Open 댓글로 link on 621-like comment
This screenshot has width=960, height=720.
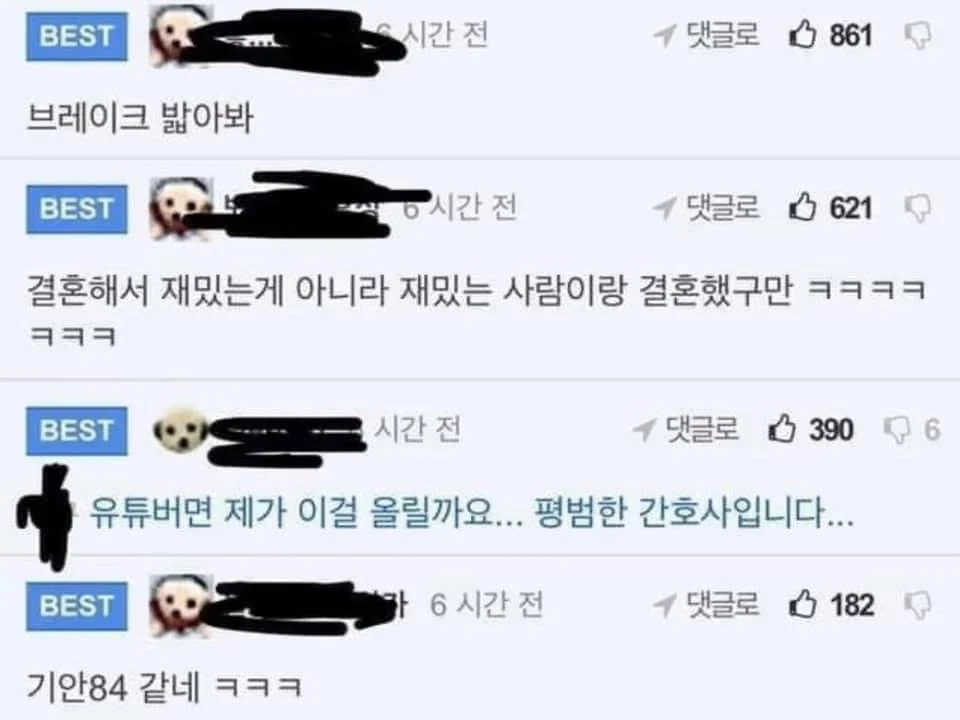pos(706,208)
